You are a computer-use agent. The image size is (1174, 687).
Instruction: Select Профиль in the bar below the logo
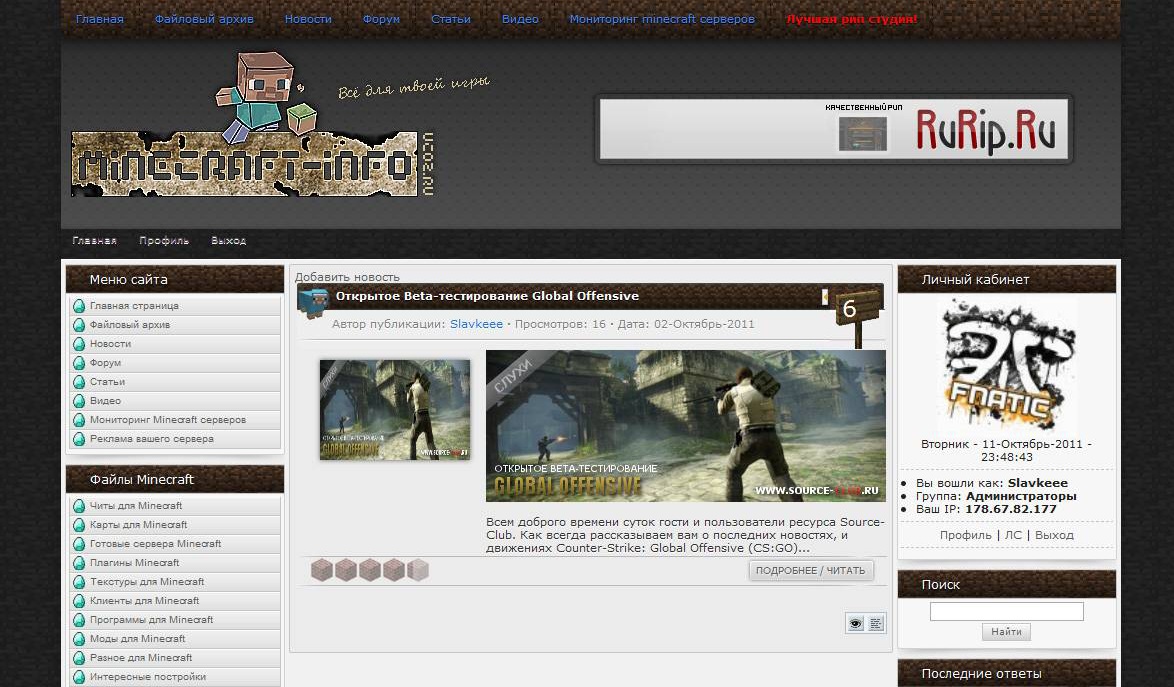[164, 241]
